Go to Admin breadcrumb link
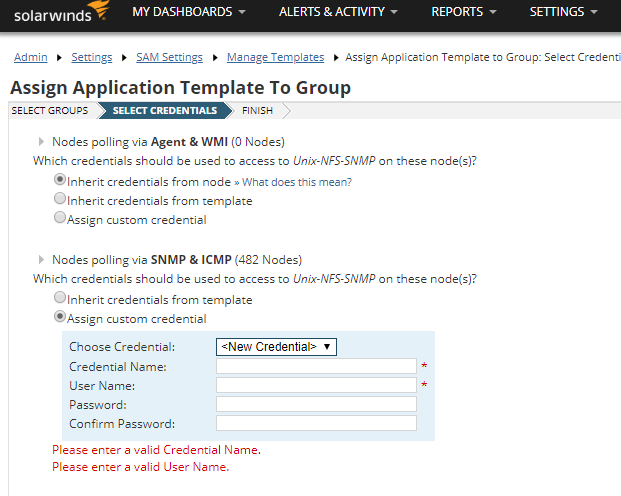Screen dimensions: 621x496 (30, 57)
